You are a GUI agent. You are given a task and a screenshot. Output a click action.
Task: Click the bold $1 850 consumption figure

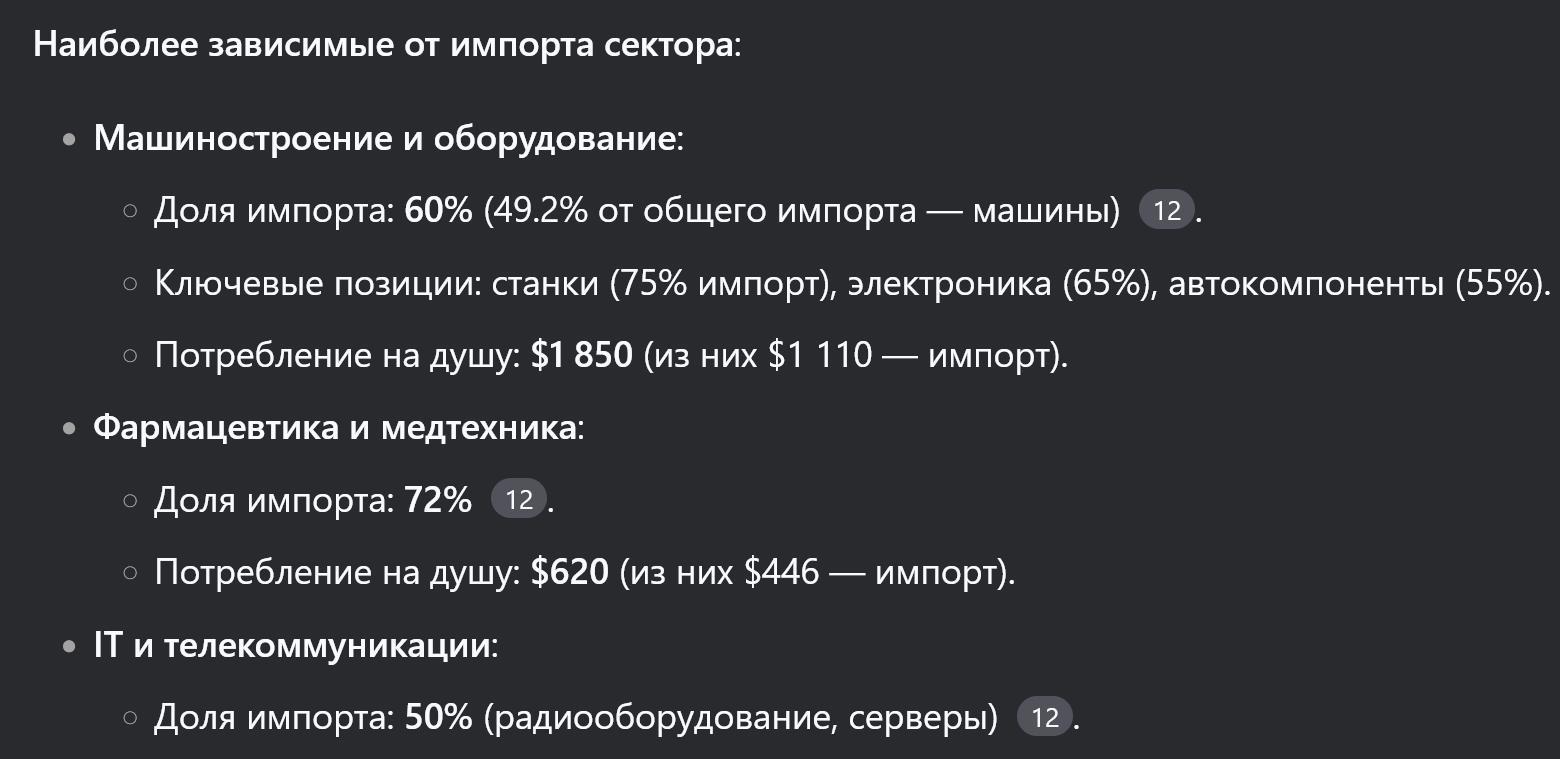pyautogui.click(x=581, y=355)
